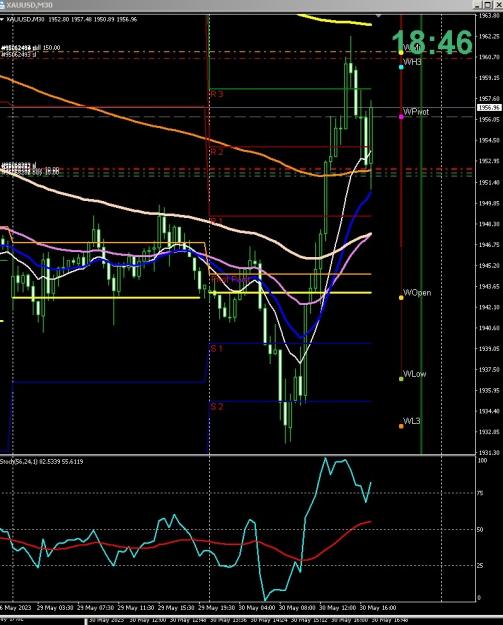The image size is (503, 625).
Task: Select the orange WL3 level dot
Action: (x=401, y=426)
